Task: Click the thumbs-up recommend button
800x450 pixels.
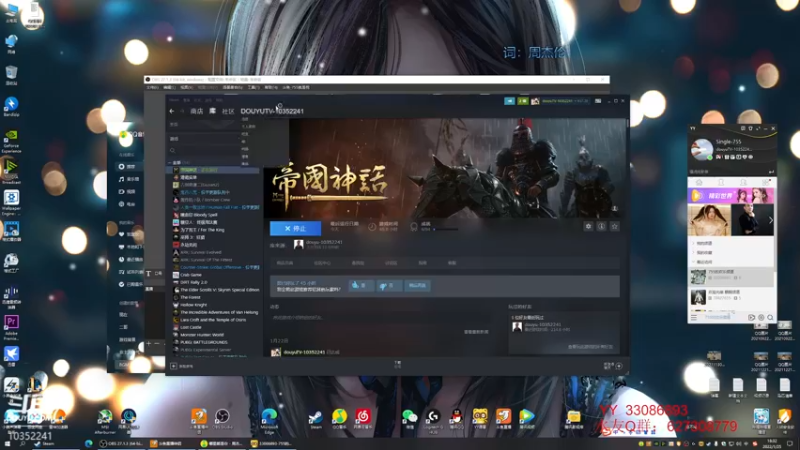Action: [361, 286]
